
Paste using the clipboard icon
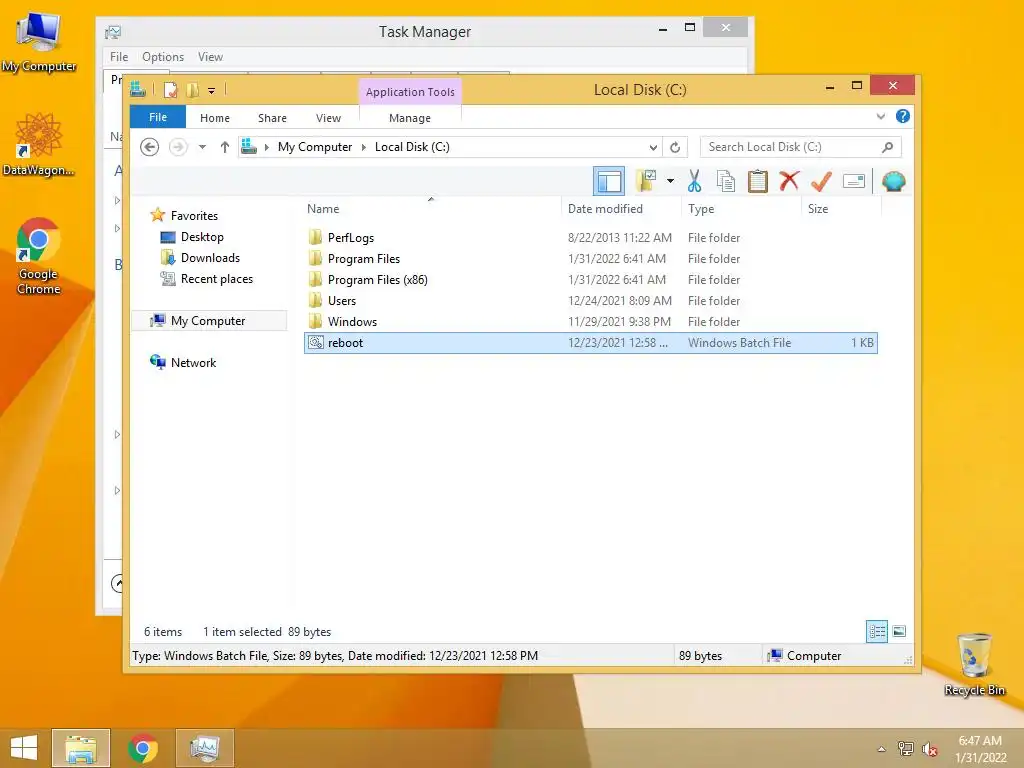pos(758,181)
